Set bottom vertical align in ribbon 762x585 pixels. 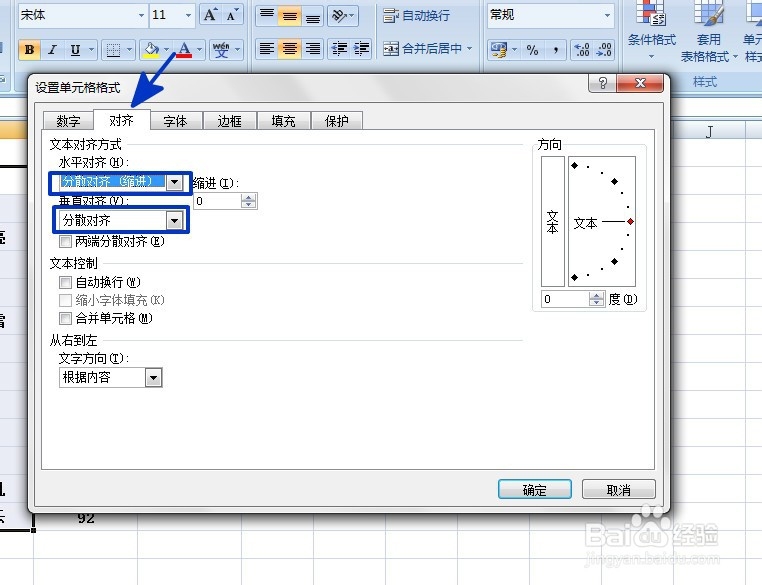pos(312,16)
